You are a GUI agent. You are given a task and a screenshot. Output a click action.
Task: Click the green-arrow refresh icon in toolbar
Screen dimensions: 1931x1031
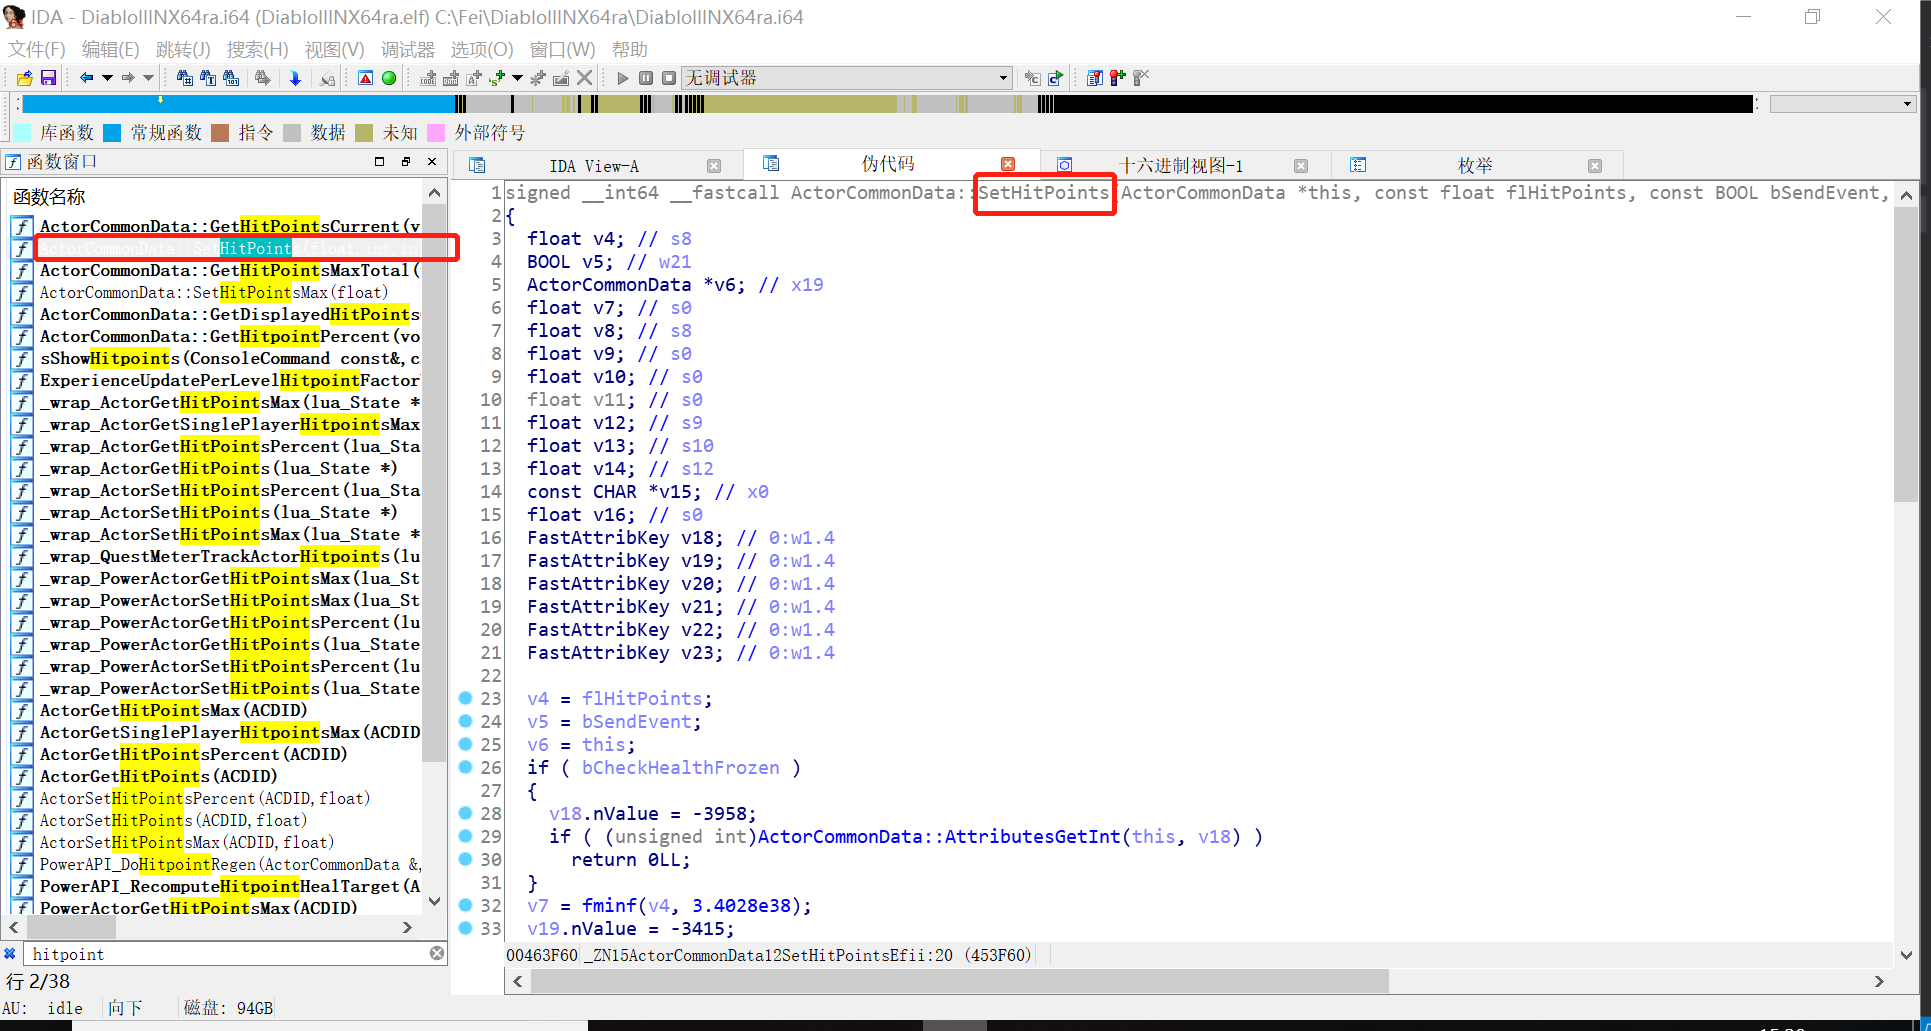(x=1055, y=78)
